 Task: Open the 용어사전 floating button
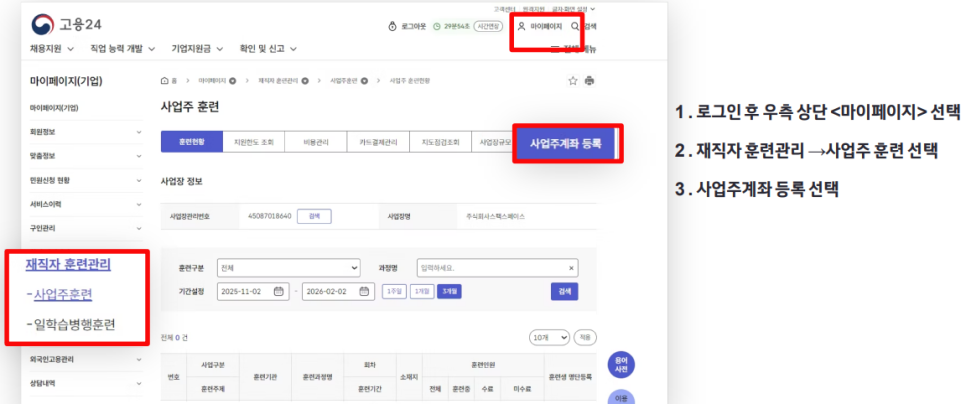621,366
